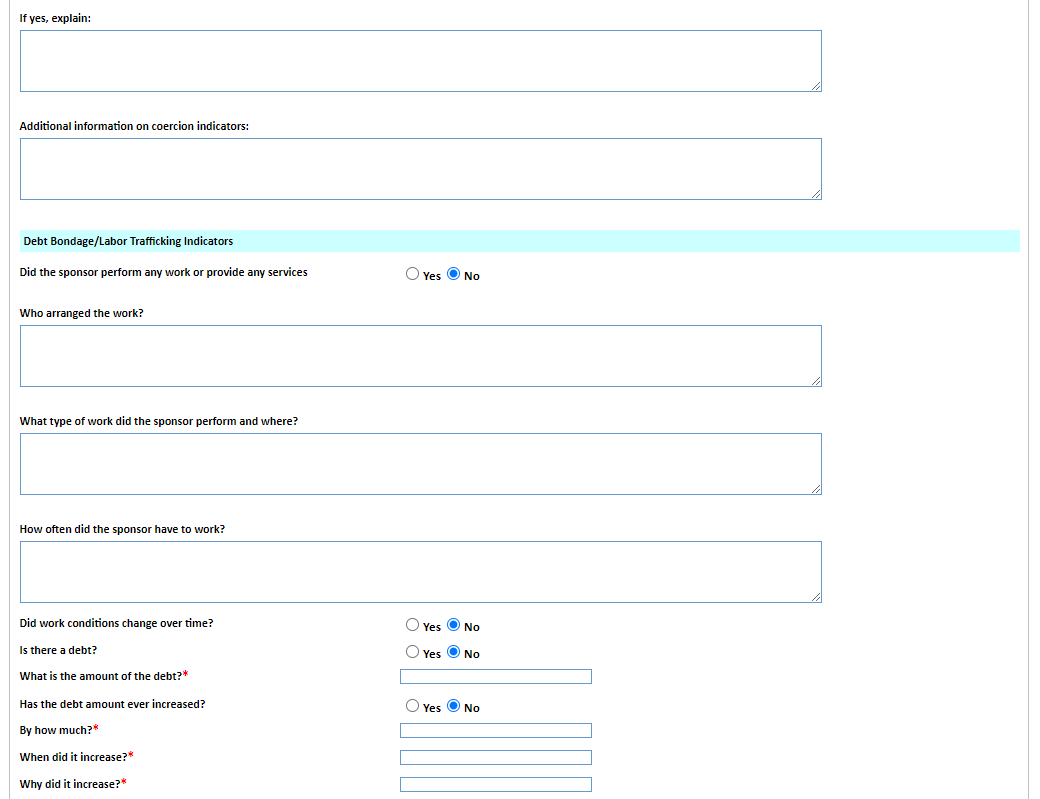Grab resize handle of 'If yes, explain' box

[x=816, y=86]
